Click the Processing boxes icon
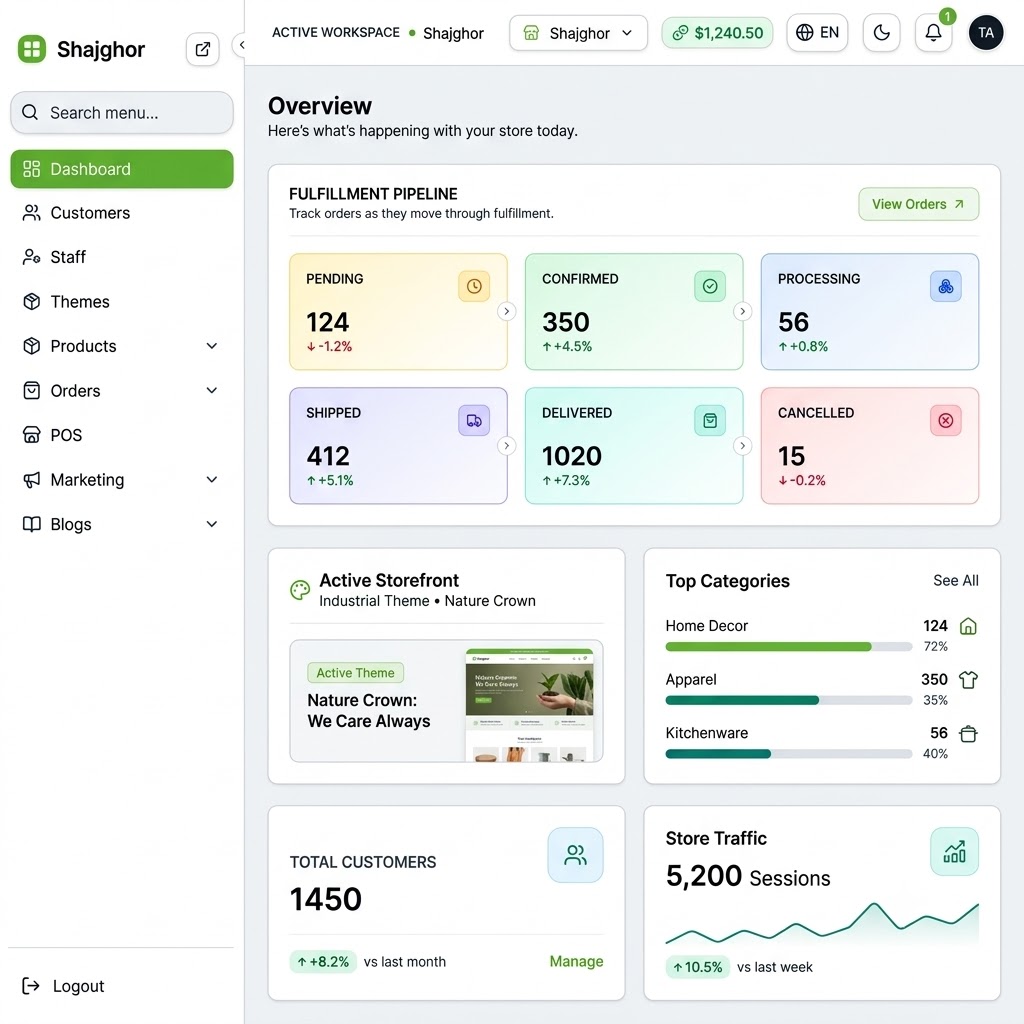Viewport: 1024px width, 1024px height. pyautogui.click(x=946, y=286)
